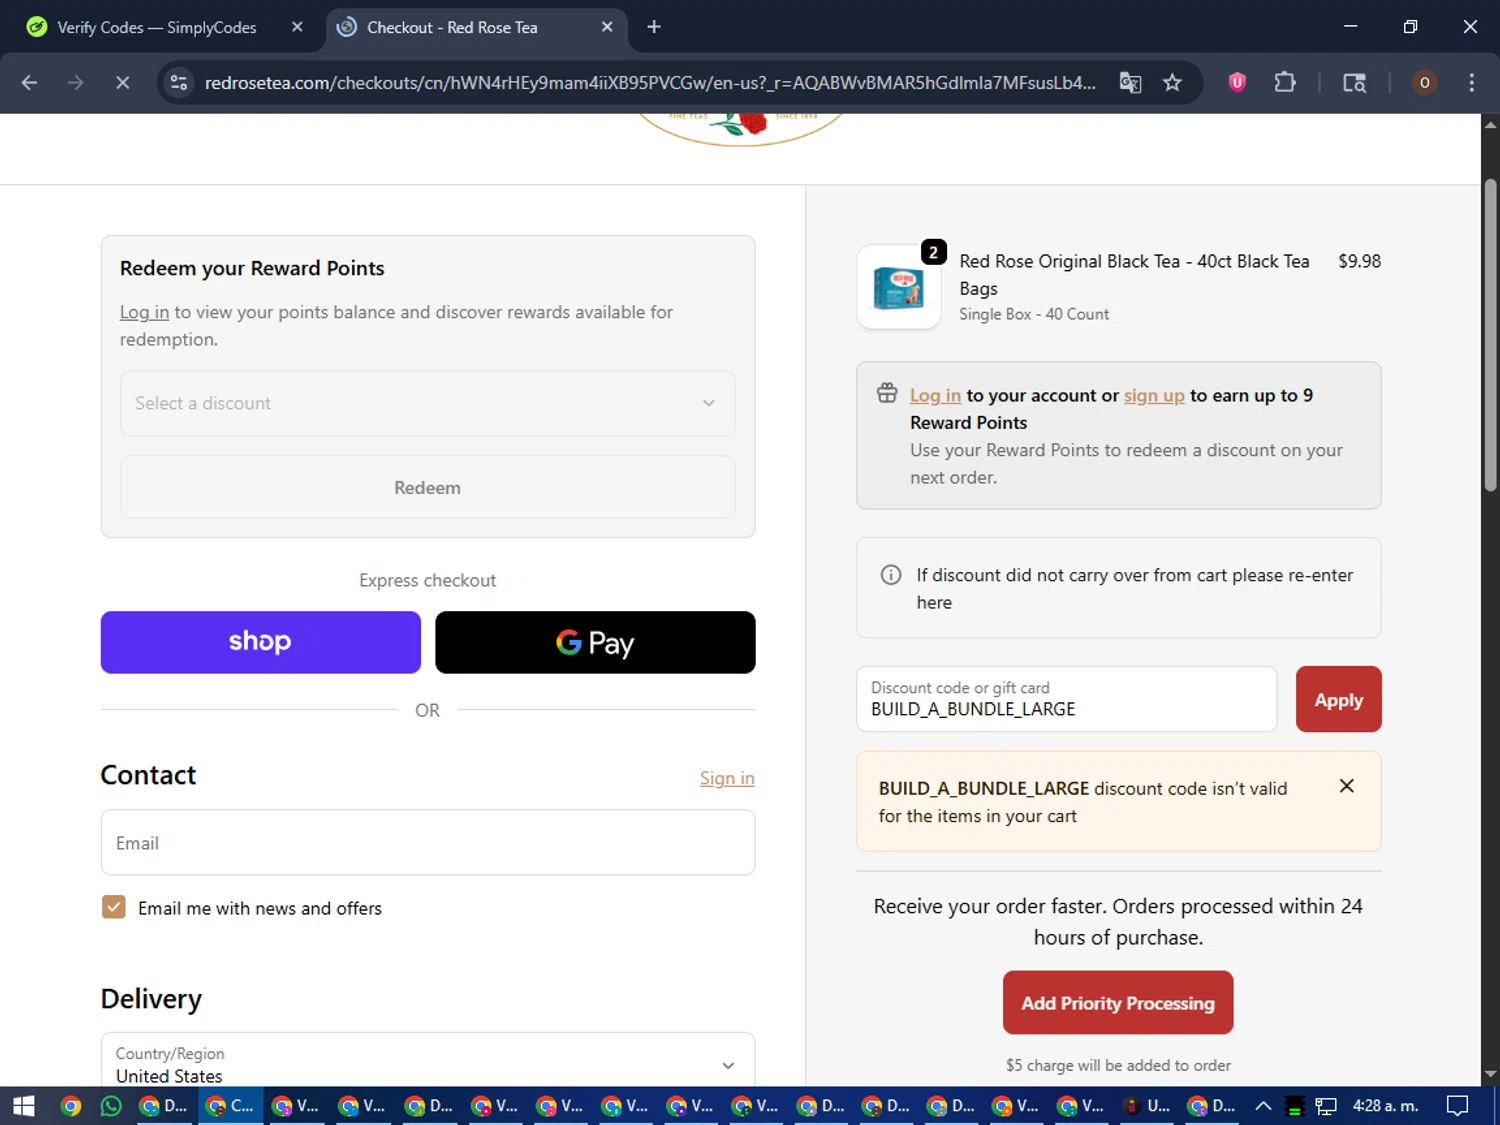Open the network icon in system tray

1326,1106
